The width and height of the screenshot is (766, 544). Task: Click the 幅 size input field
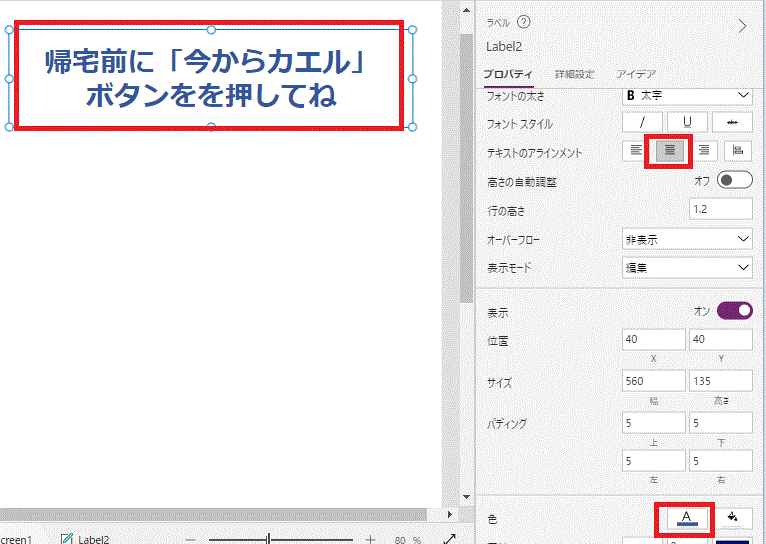[653, 381]
